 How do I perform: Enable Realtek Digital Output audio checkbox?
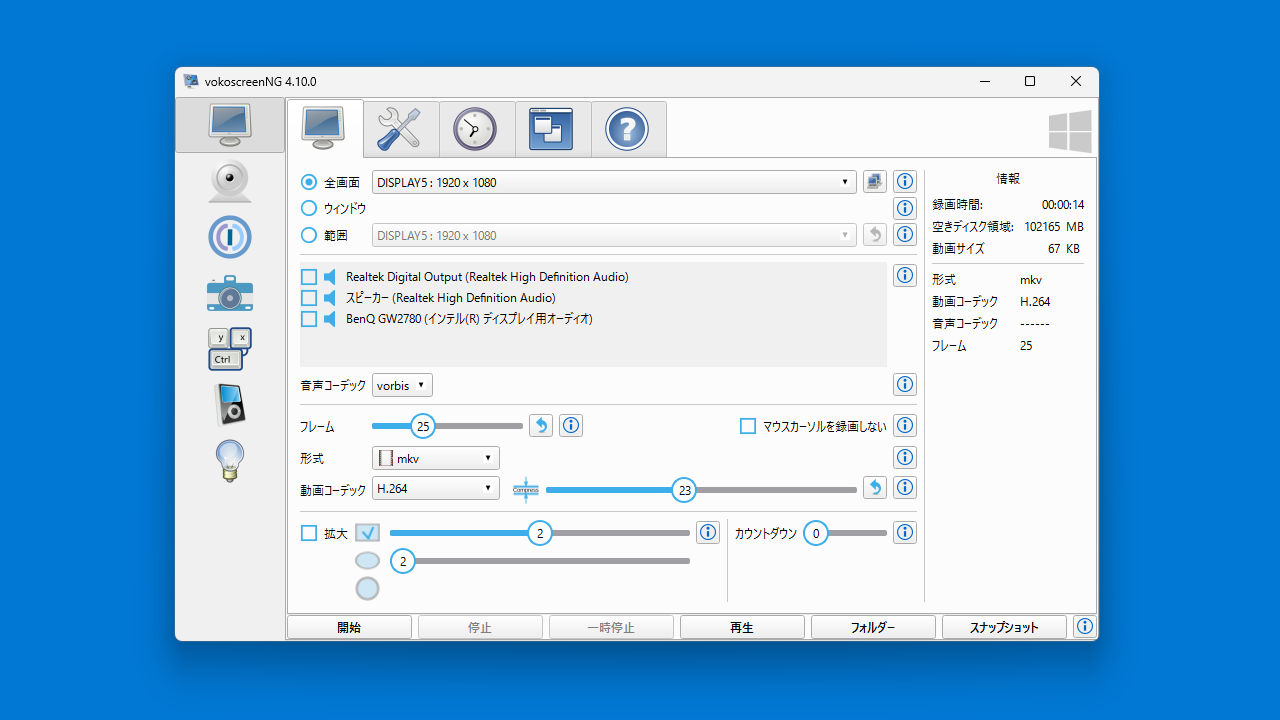[x=309, y=277]
